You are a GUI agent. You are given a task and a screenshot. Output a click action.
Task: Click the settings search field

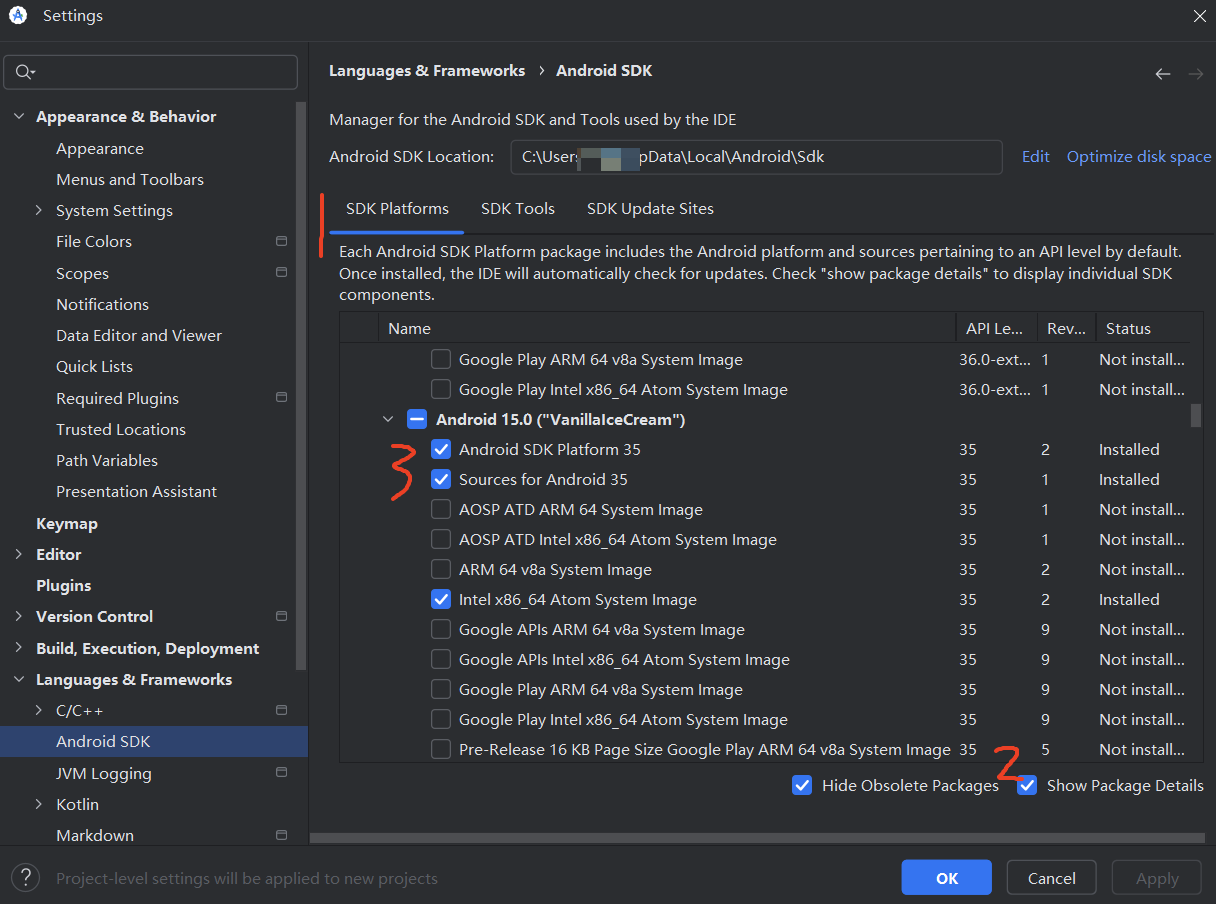pos(151,72)
